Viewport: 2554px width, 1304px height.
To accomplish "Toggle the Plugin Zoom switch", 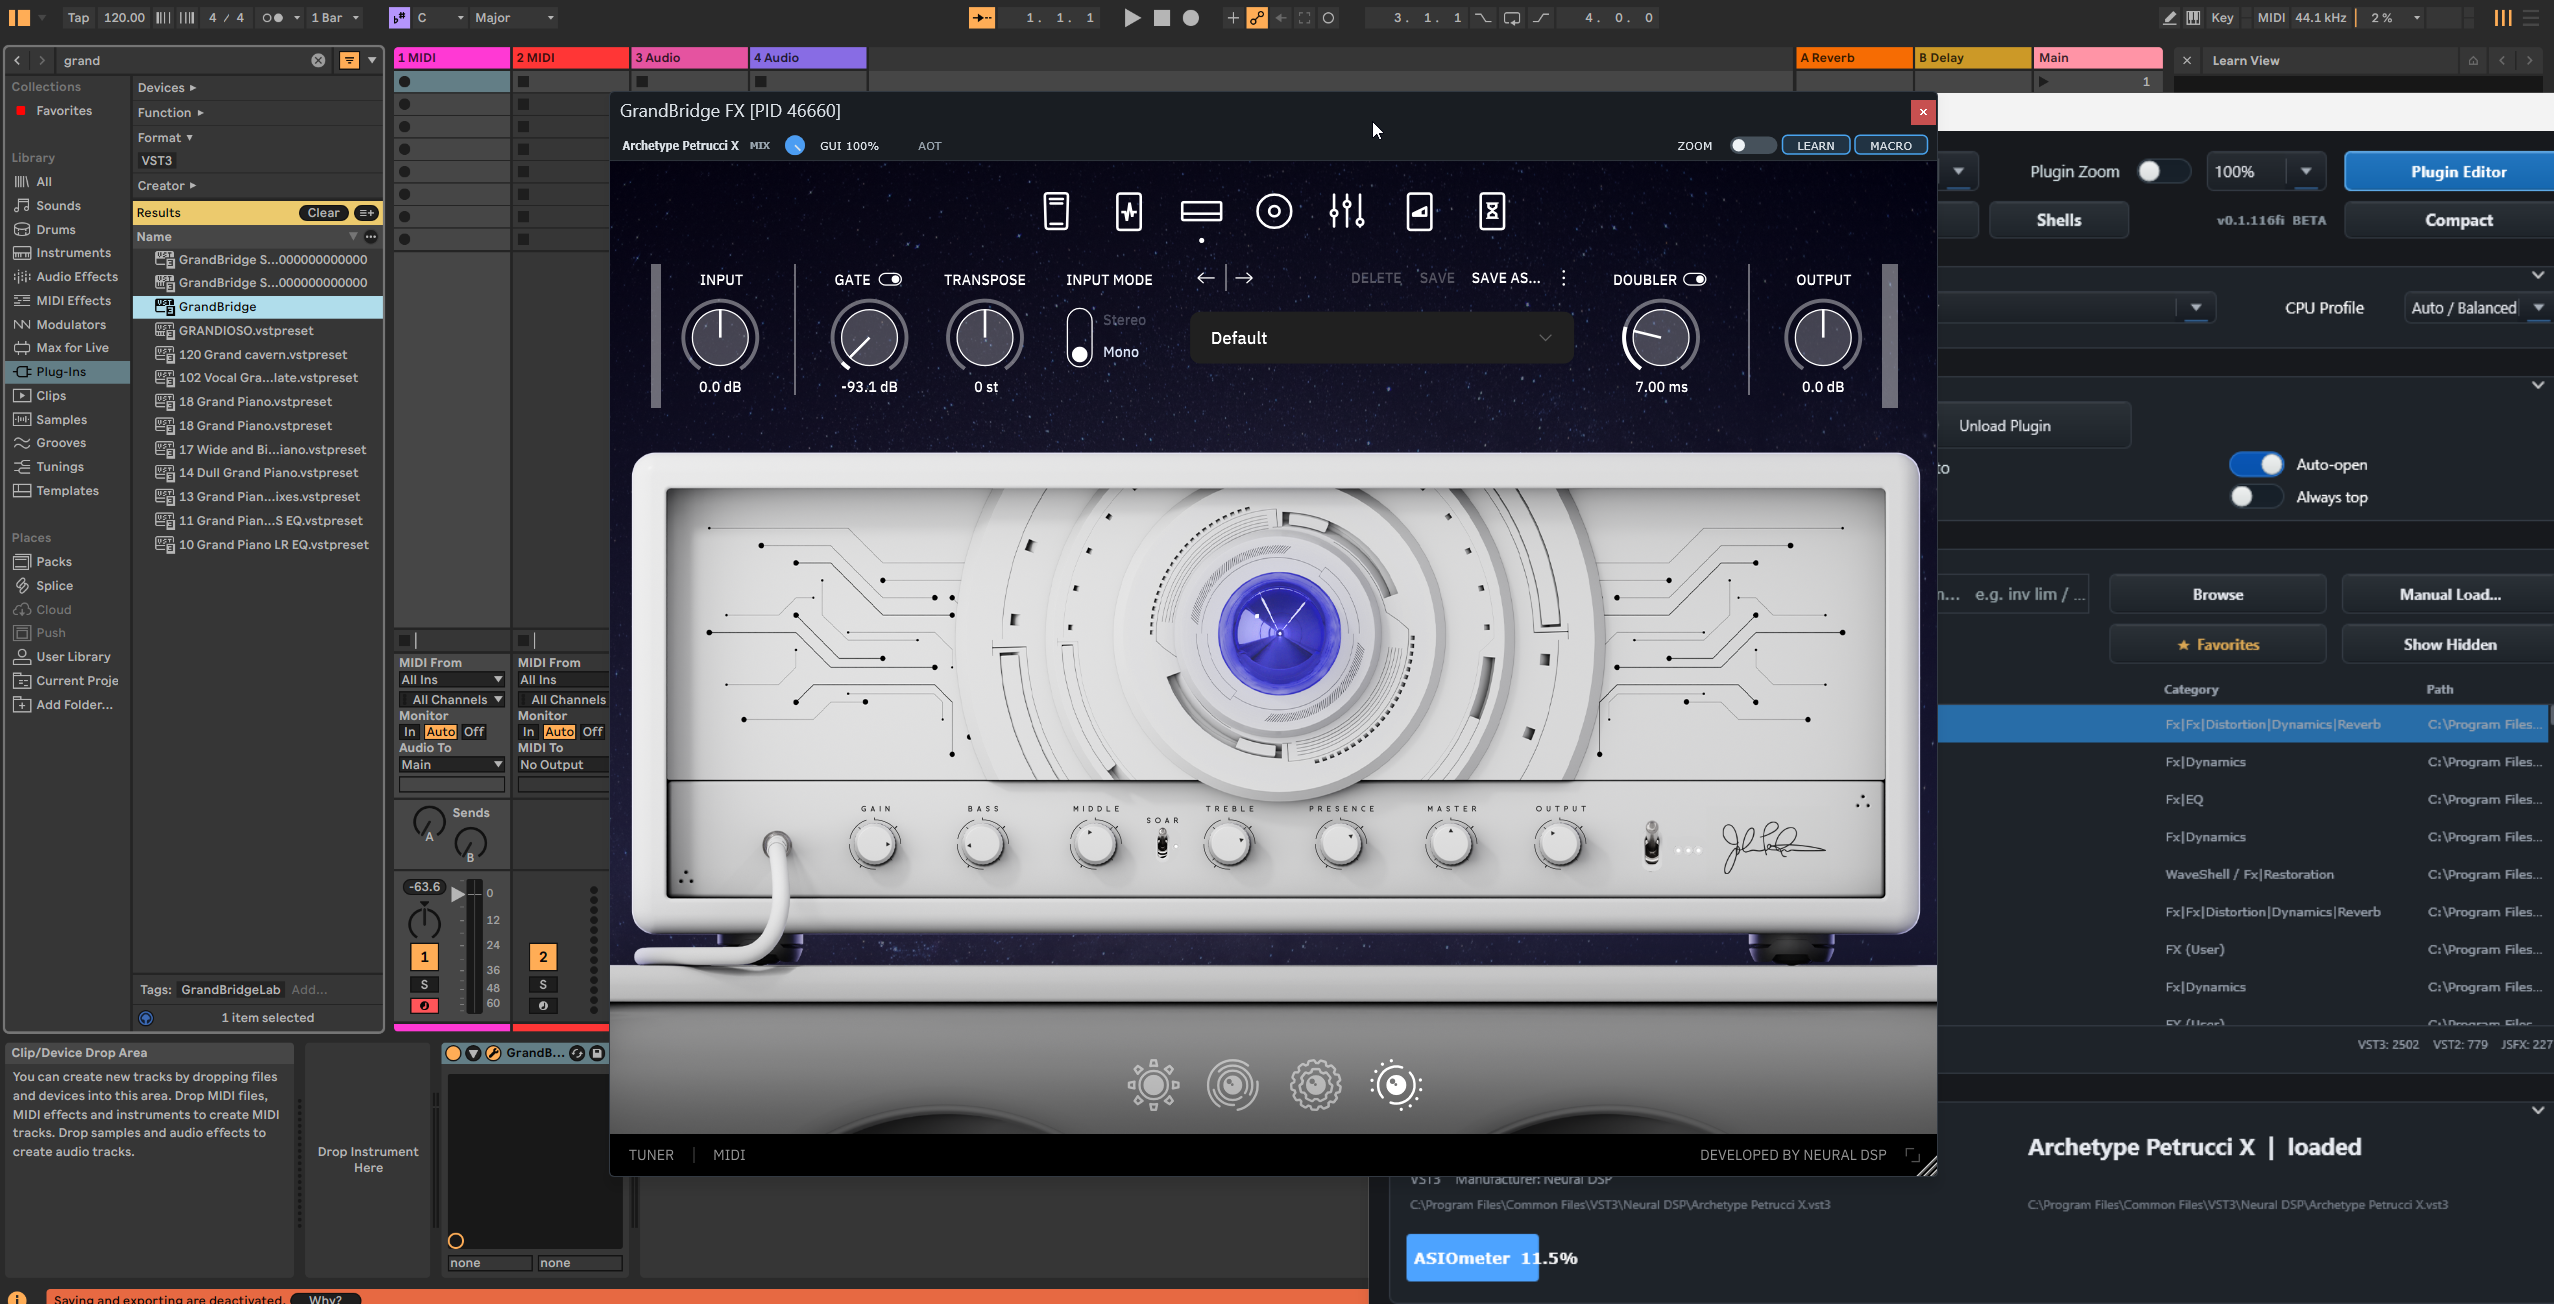I will pyautogui.click(x=2162, y=171).
